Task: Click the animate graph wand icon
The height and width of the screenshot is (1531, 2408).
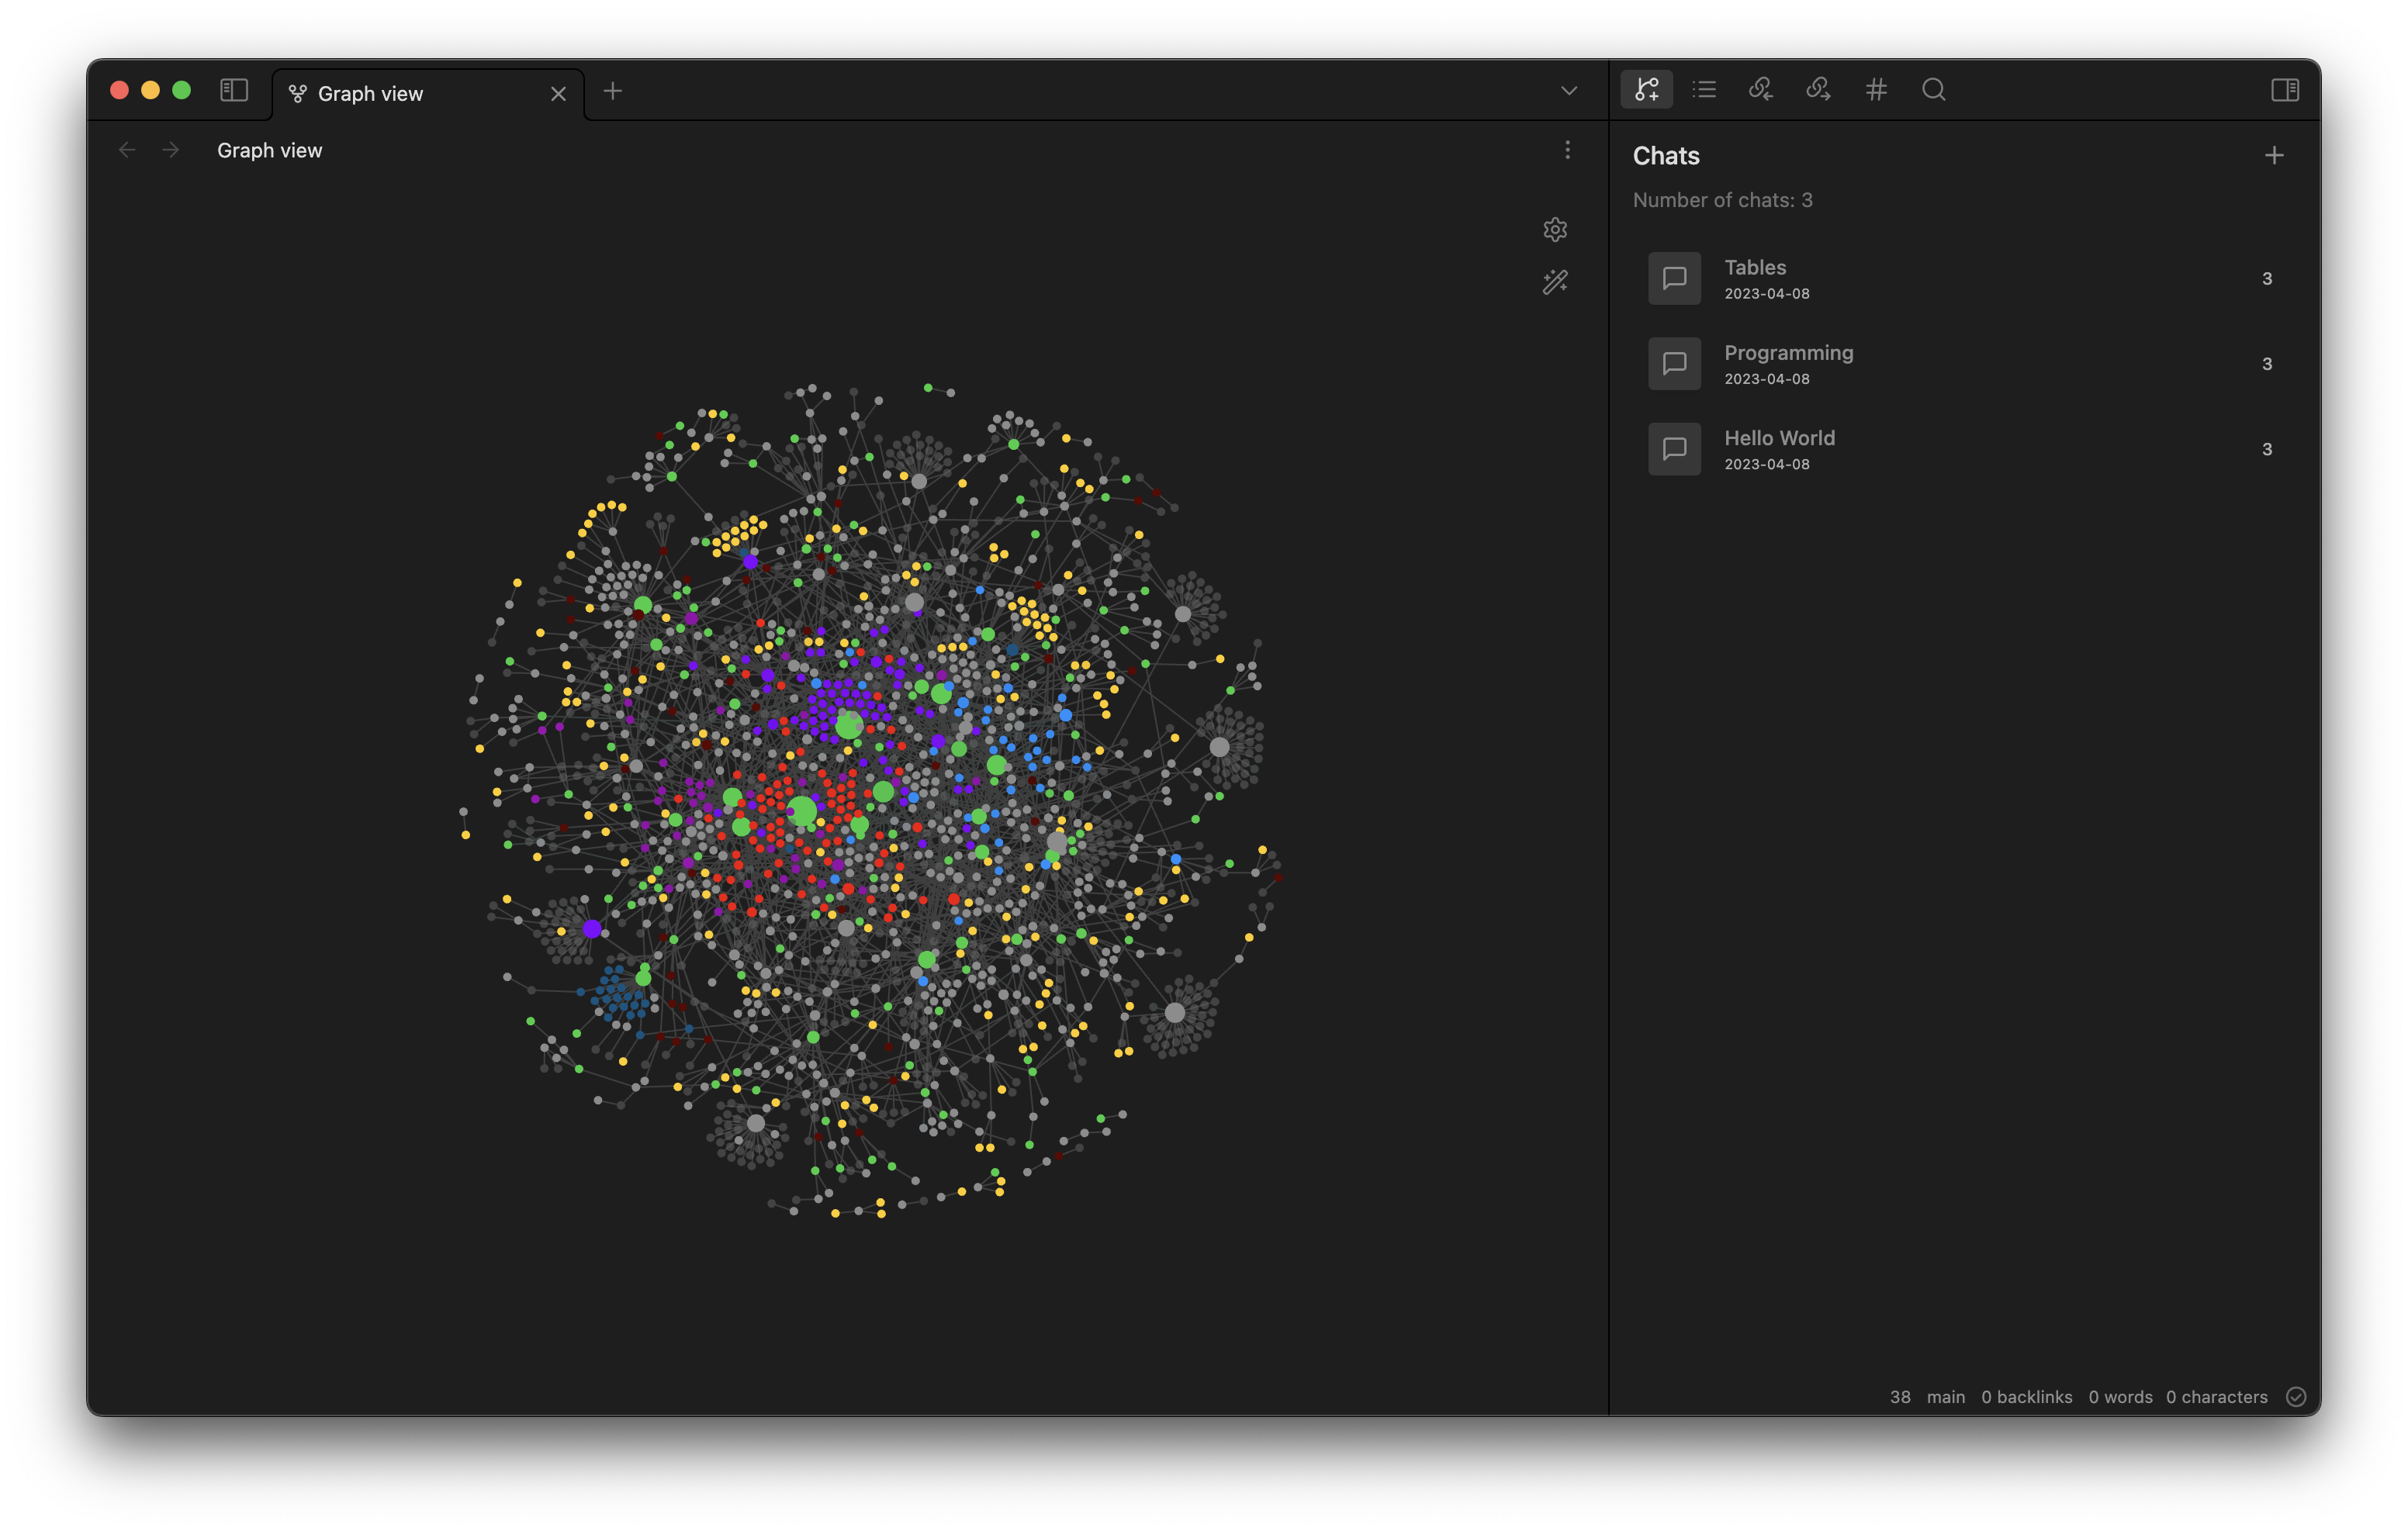Action: coord(1554,282)
